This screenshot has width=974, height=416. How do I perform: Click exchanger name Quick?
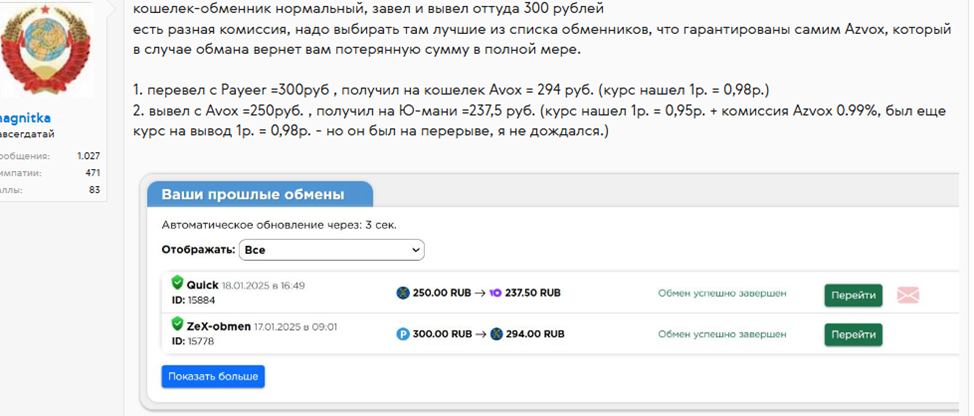[203, 285]
